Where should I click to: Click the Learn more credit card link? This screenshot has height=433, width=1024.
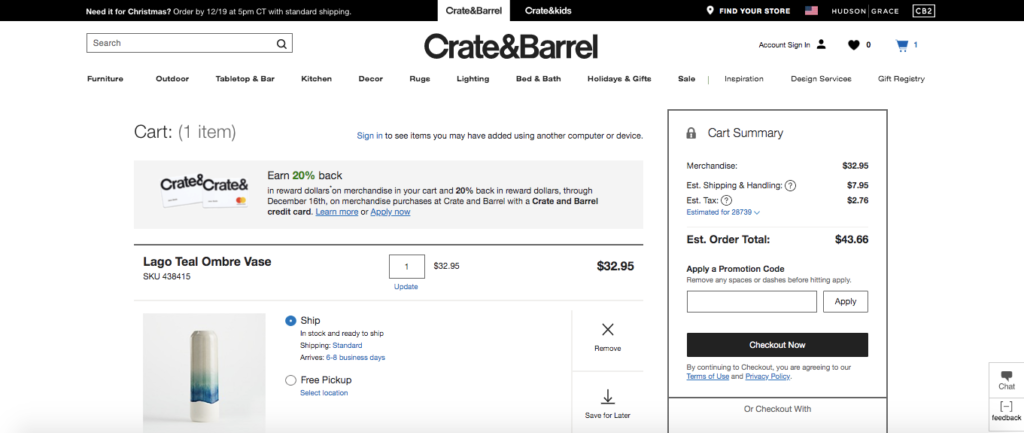tap(336, 212)
